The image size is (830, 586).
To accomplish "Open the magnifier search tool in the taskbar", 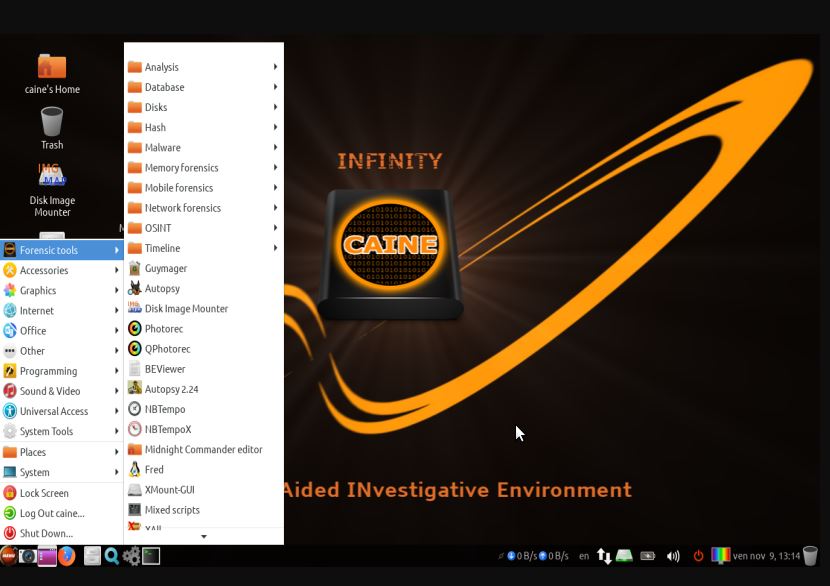I will coord(112,556).
